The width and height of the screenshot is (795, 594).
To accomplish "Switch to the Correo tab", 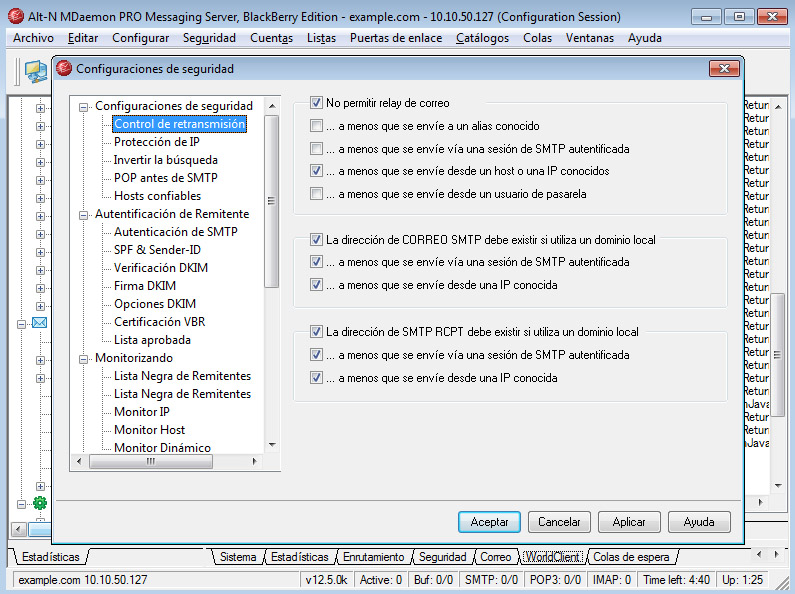I will click(495, 556).
